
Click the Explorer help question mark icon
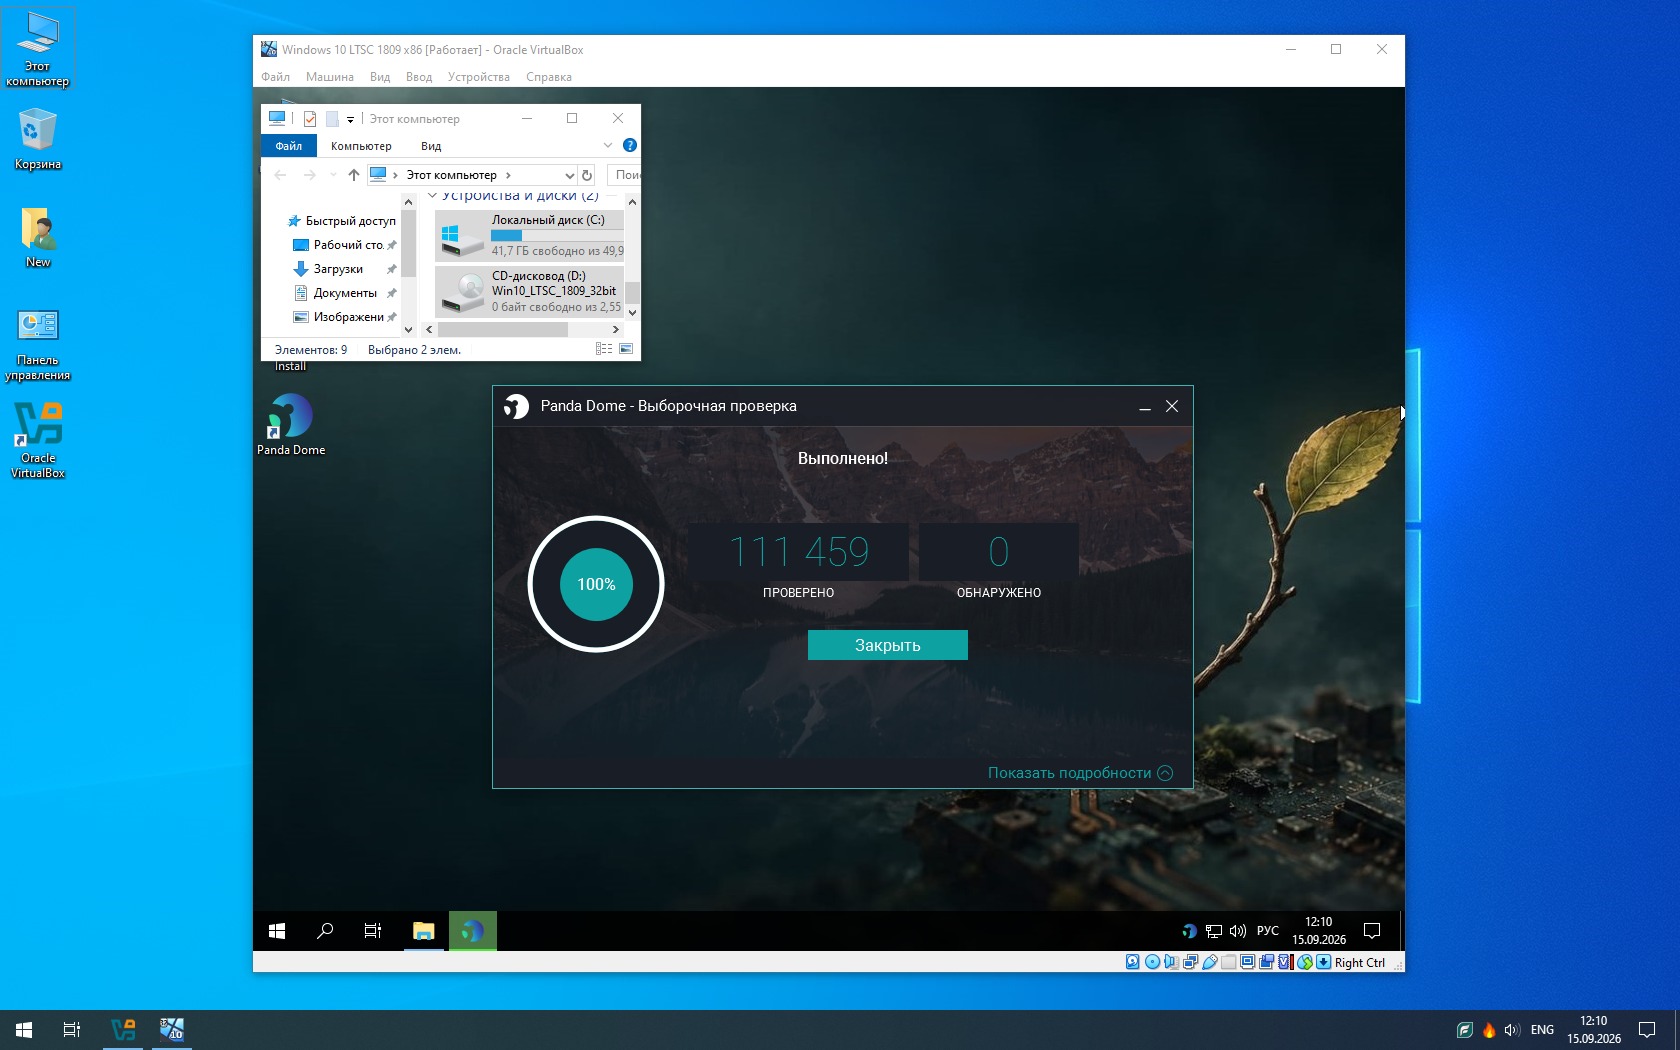[x=630, y=145]
